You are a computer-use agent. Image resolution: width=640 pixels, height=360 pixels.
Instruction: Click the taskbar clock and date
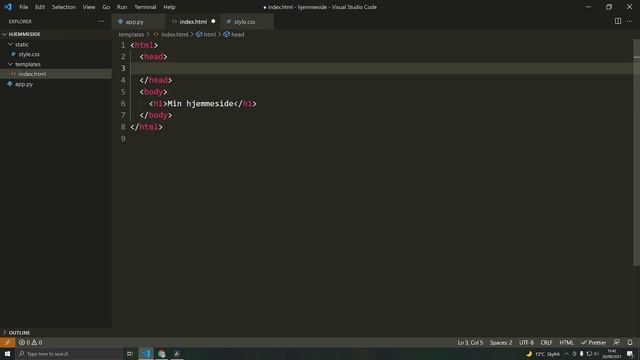click(x=611, y=354)
